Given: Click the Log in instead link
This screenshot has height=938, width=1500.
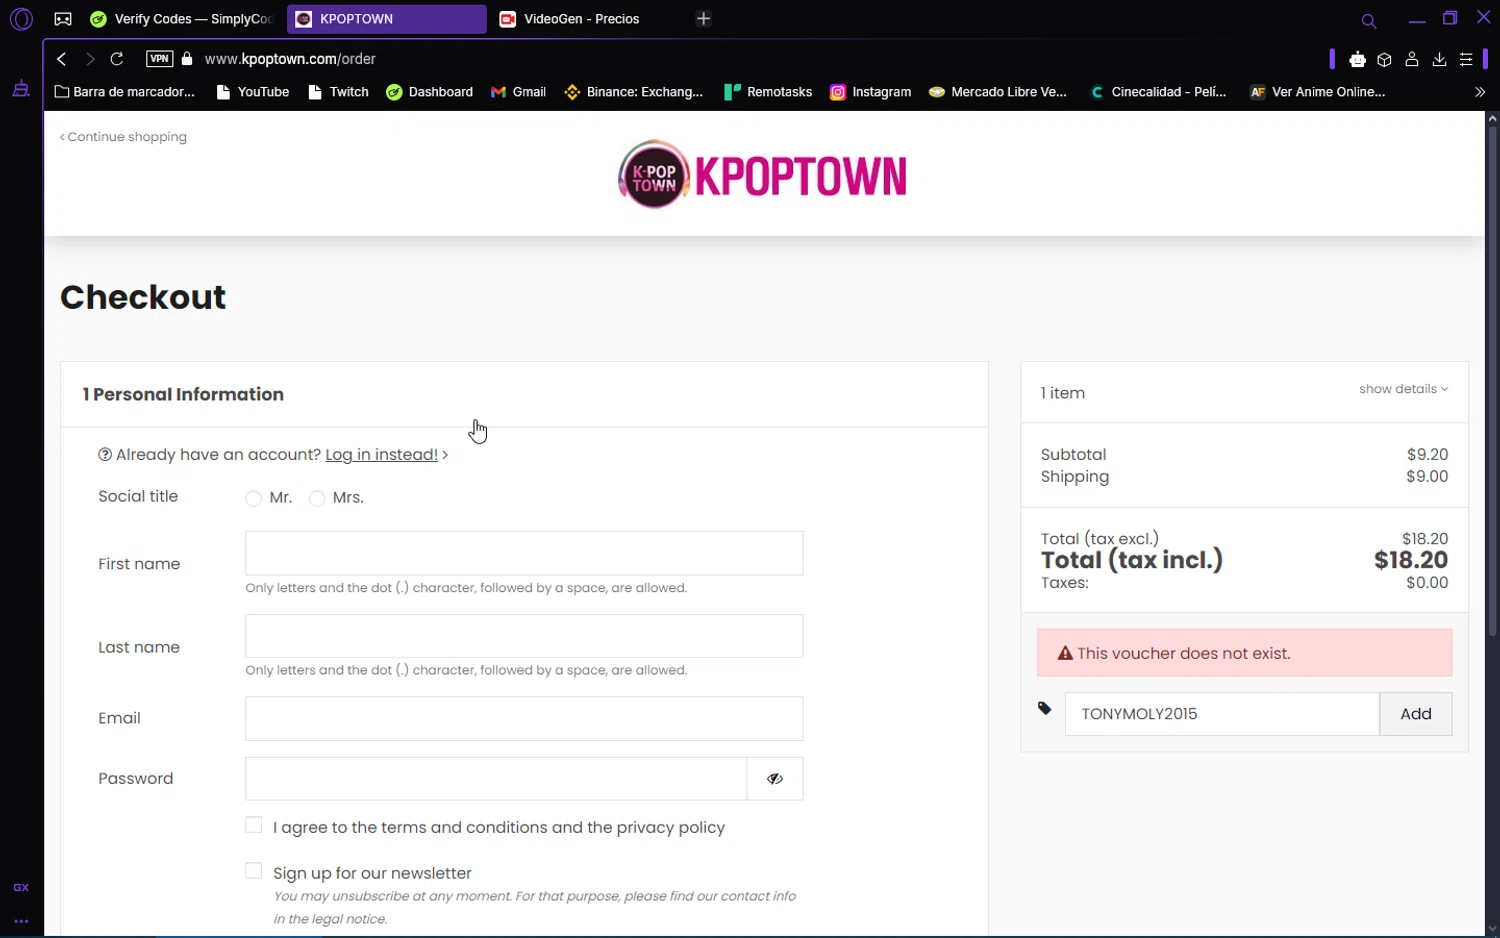Looking at the screenshot, I should (x=381, y=455).
